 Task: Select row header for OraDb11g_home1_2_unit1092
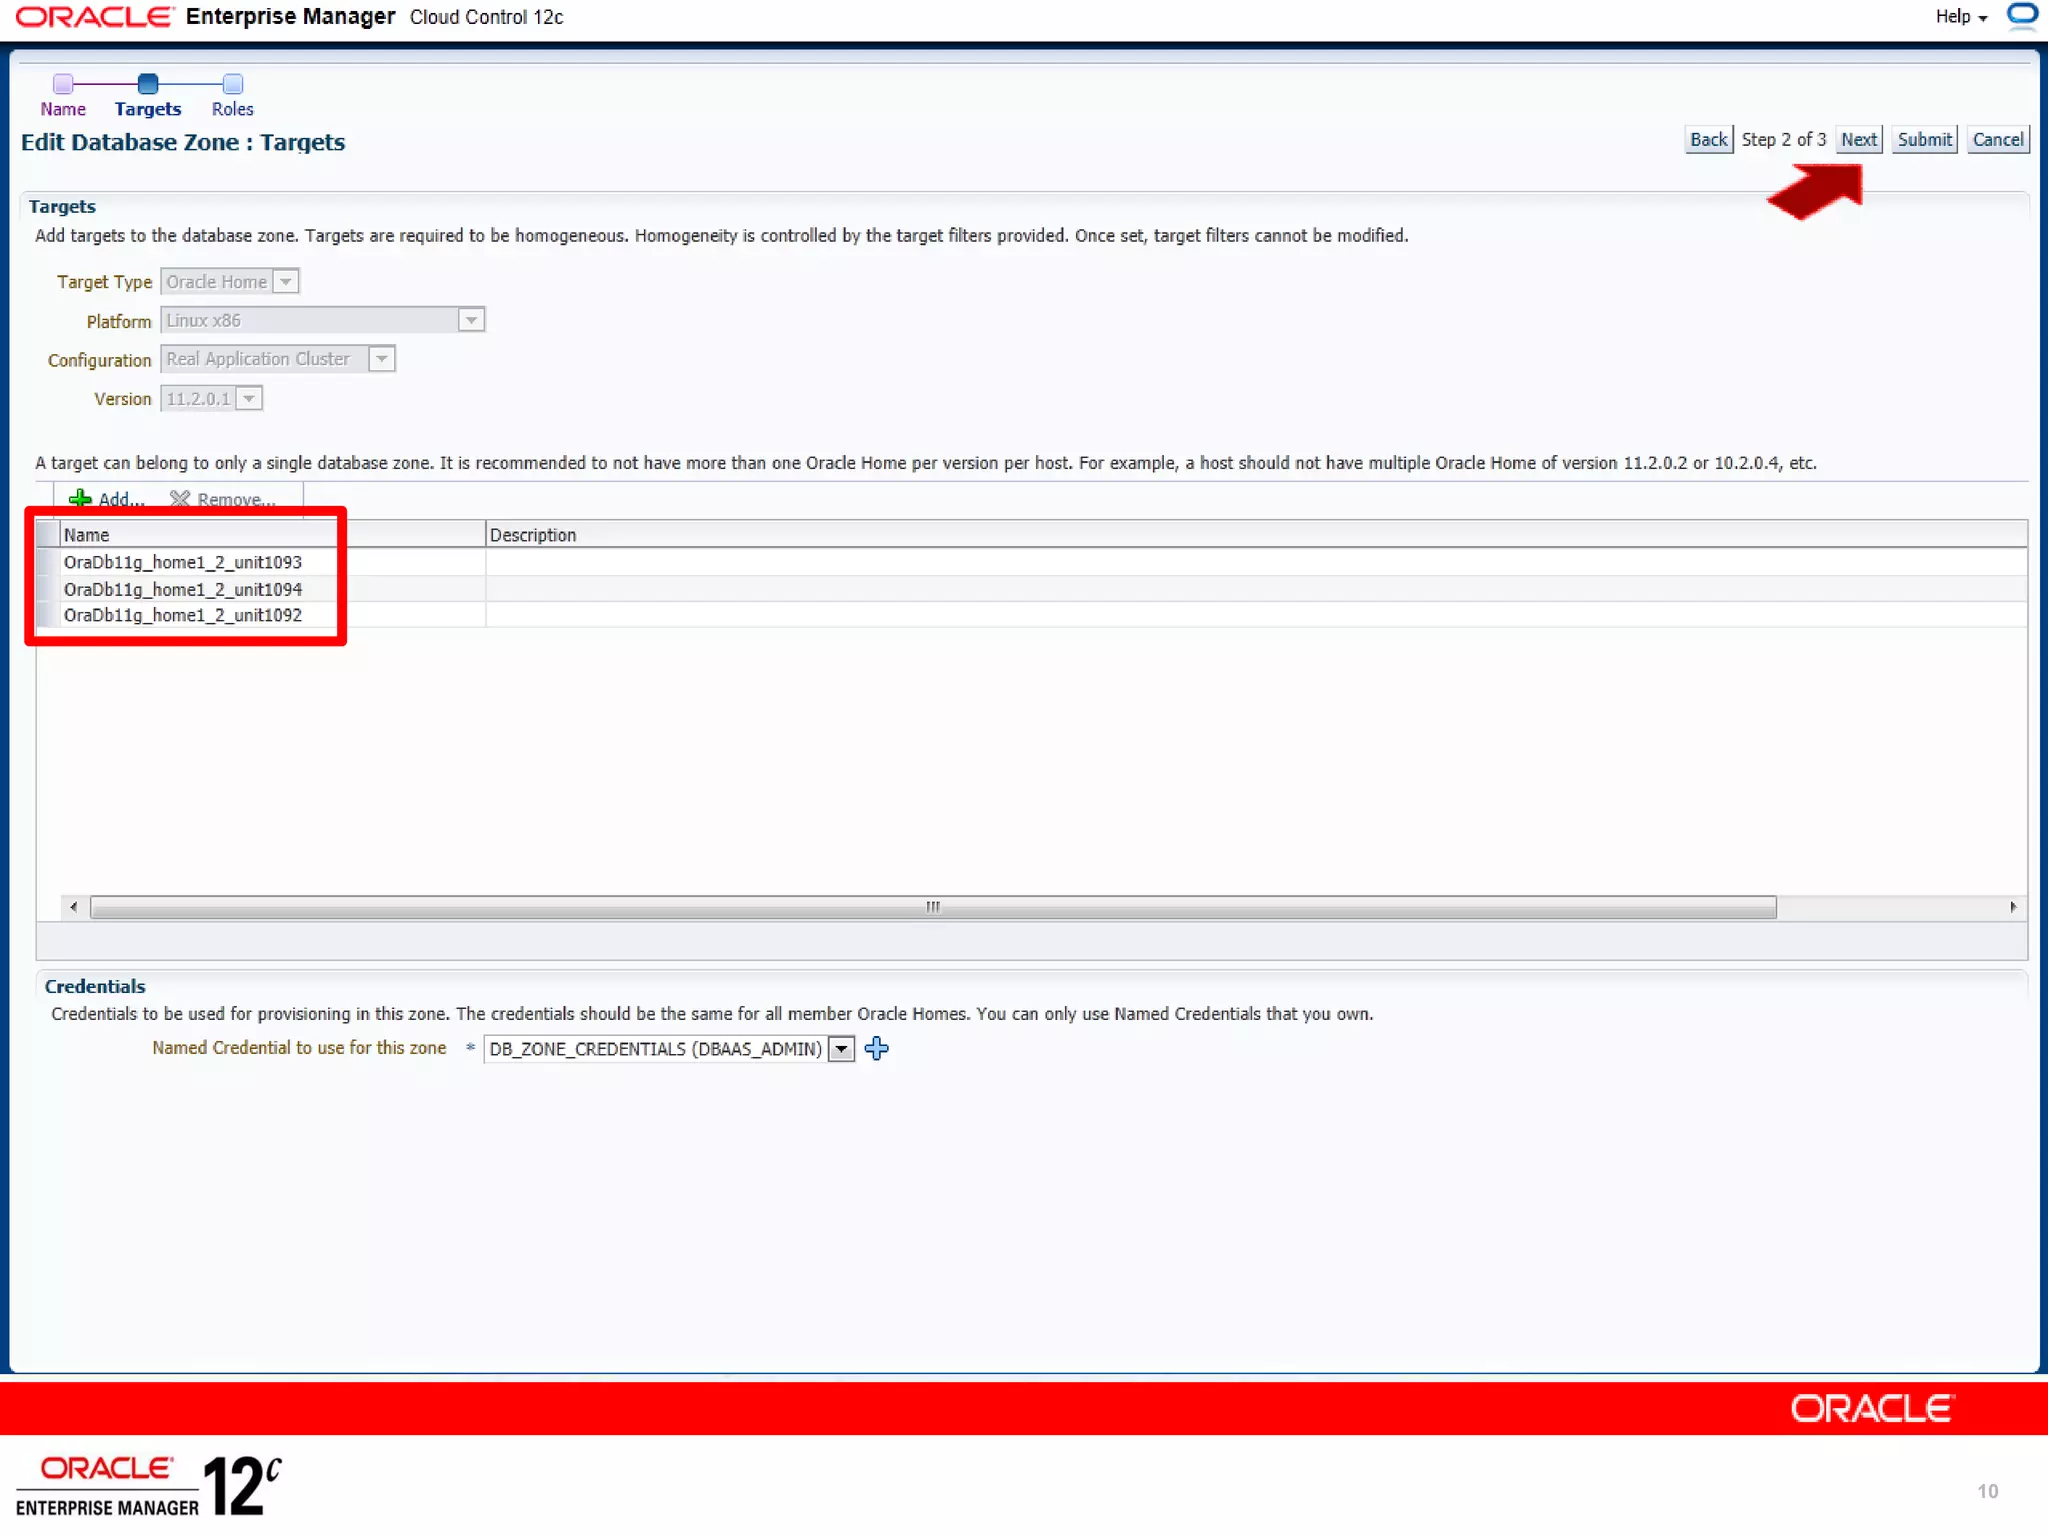[x=48, y=615]
